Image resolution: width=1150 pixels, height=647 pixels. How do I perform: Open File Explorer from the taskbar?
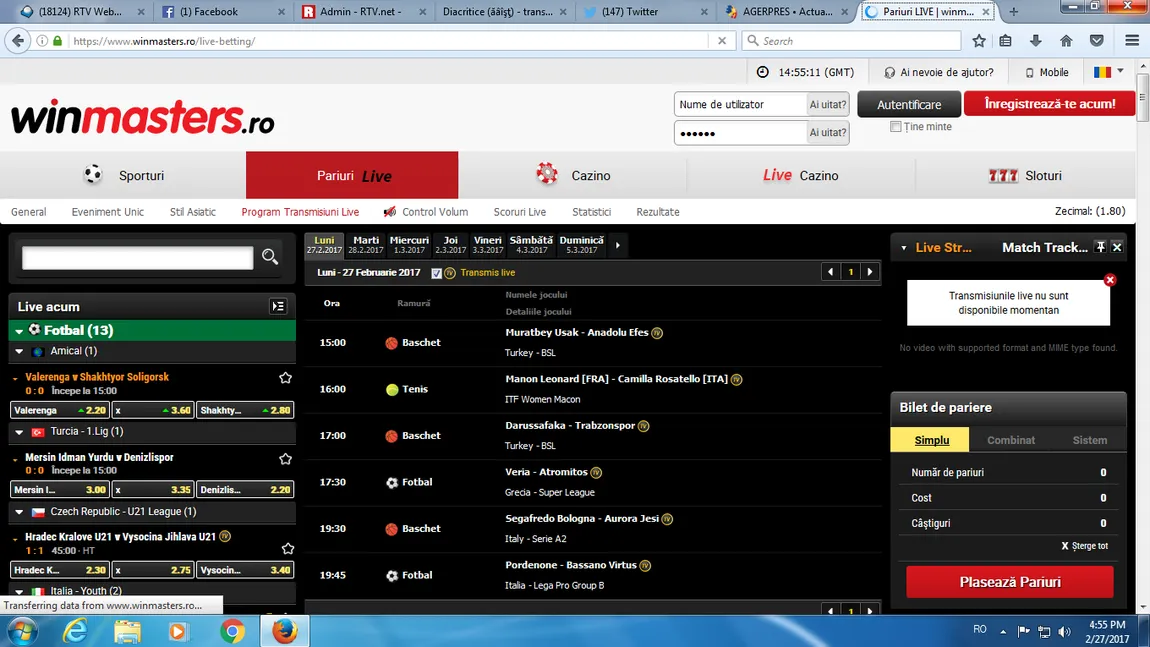tap(127, 631)
